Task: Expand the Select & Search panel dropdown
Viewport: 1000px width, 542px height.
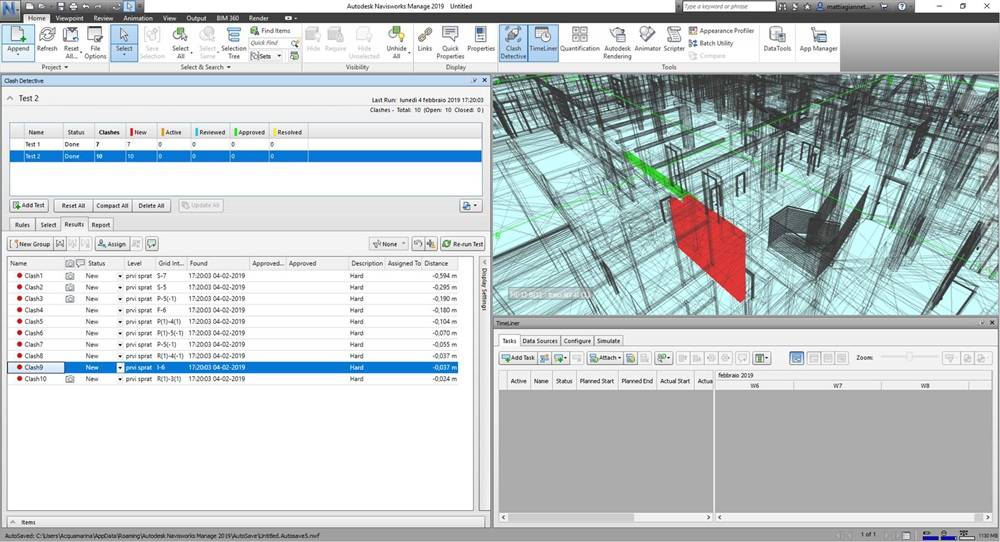Action: click(205, 67)
